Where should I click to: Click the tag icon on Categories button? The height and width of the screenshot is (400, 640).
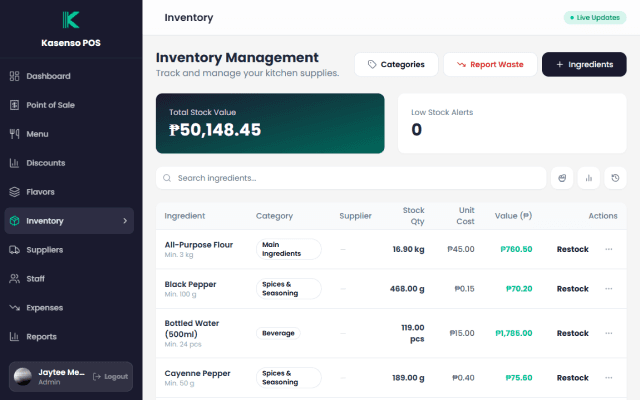372,64
